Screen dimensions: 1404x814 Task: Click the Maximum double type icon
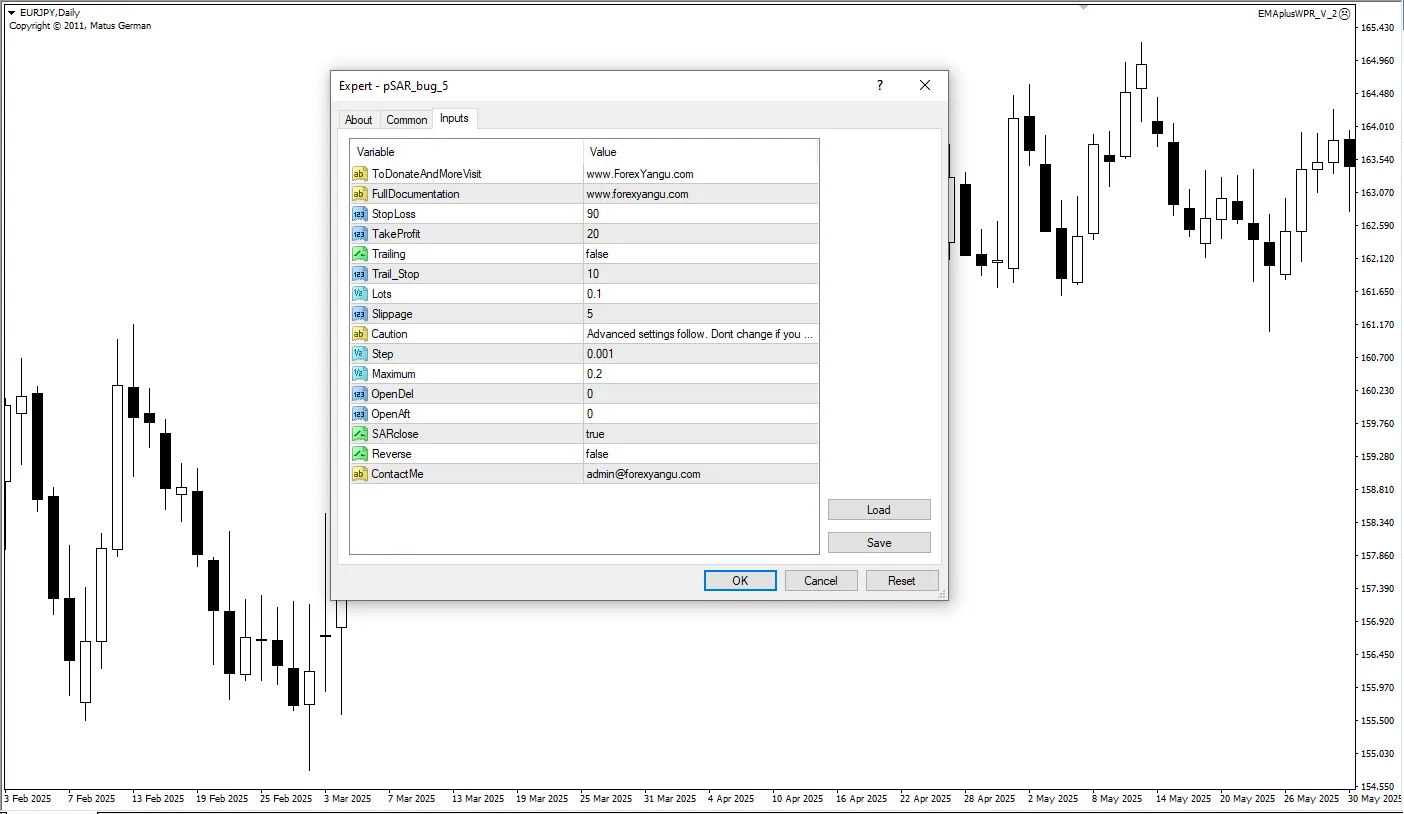359,374
